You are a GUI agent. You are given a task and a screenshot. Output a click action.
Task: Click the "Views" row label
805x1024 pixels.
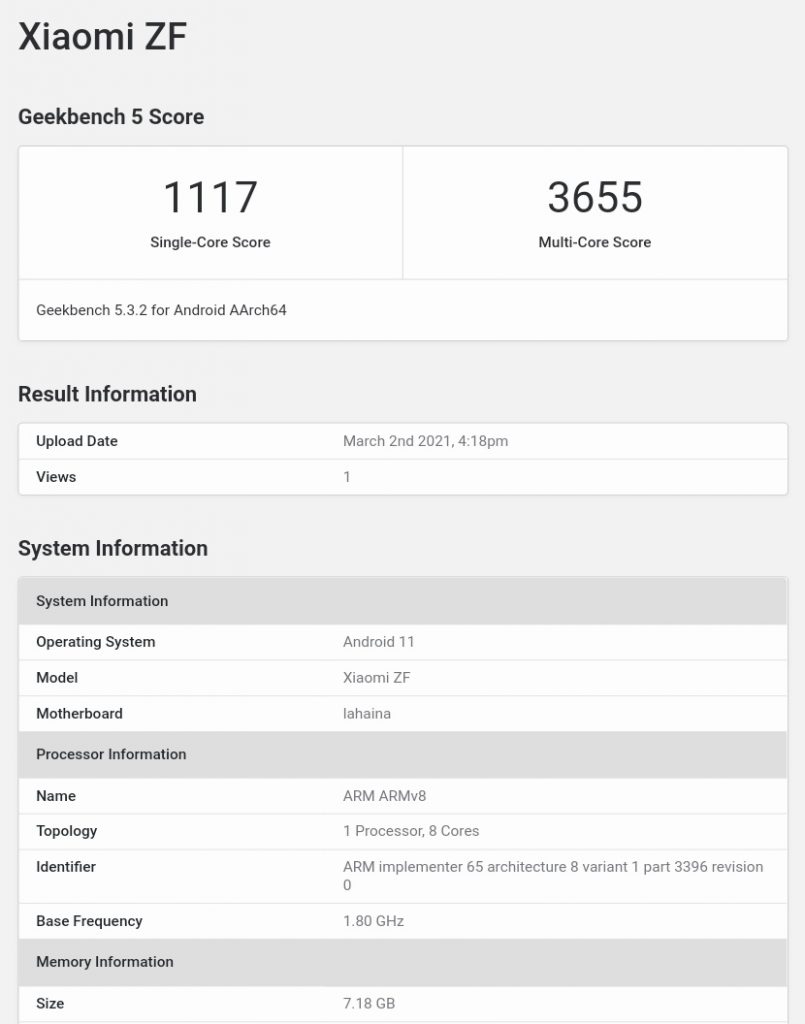click(x=56, y=477)
